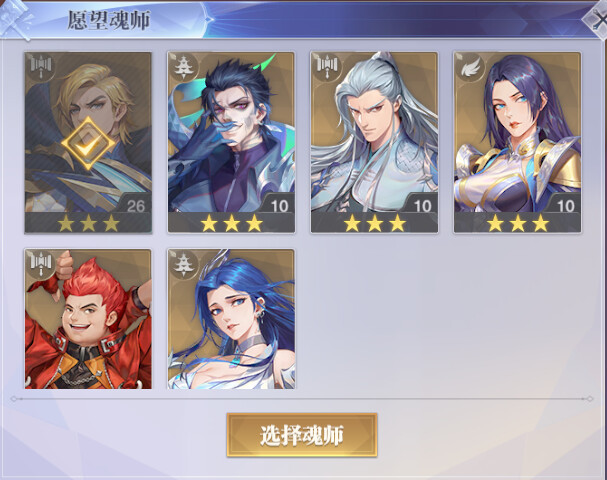Confirm with the 选择魂师 button

click(x=302, y=435)
